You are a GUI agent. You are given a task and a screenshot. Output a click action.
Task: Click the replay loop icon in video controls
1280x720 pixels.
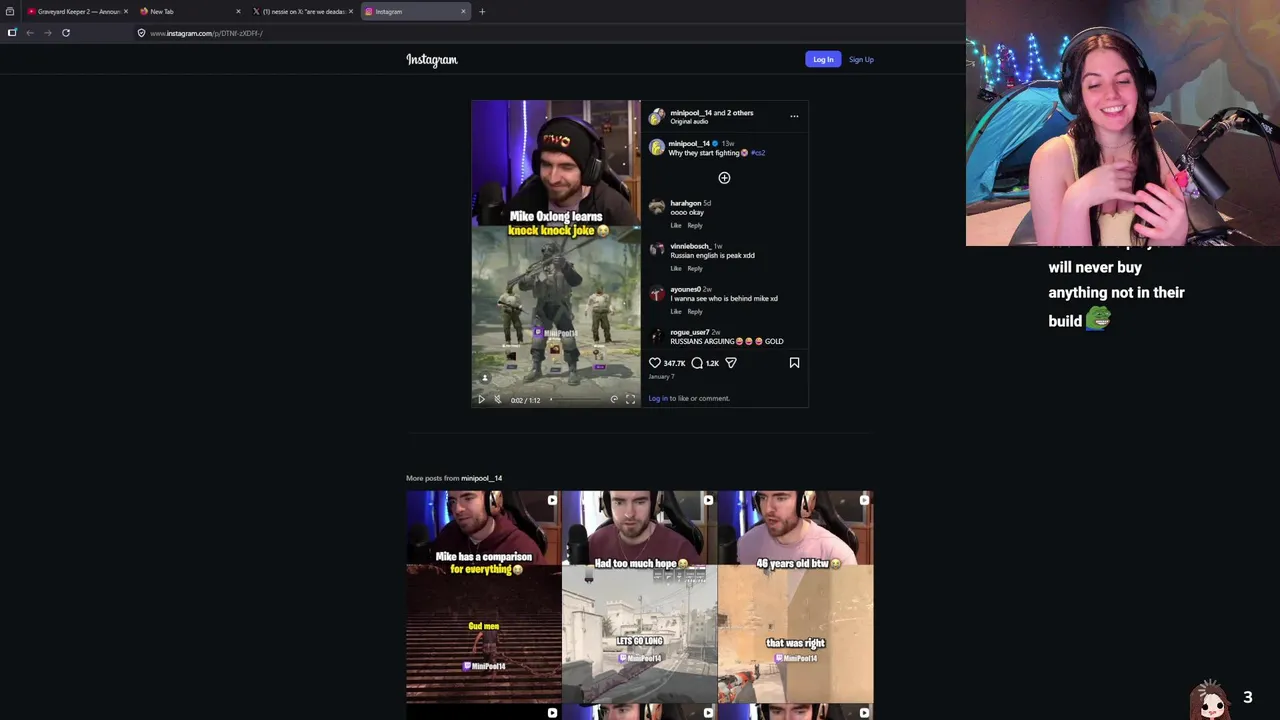coord(614,399)
